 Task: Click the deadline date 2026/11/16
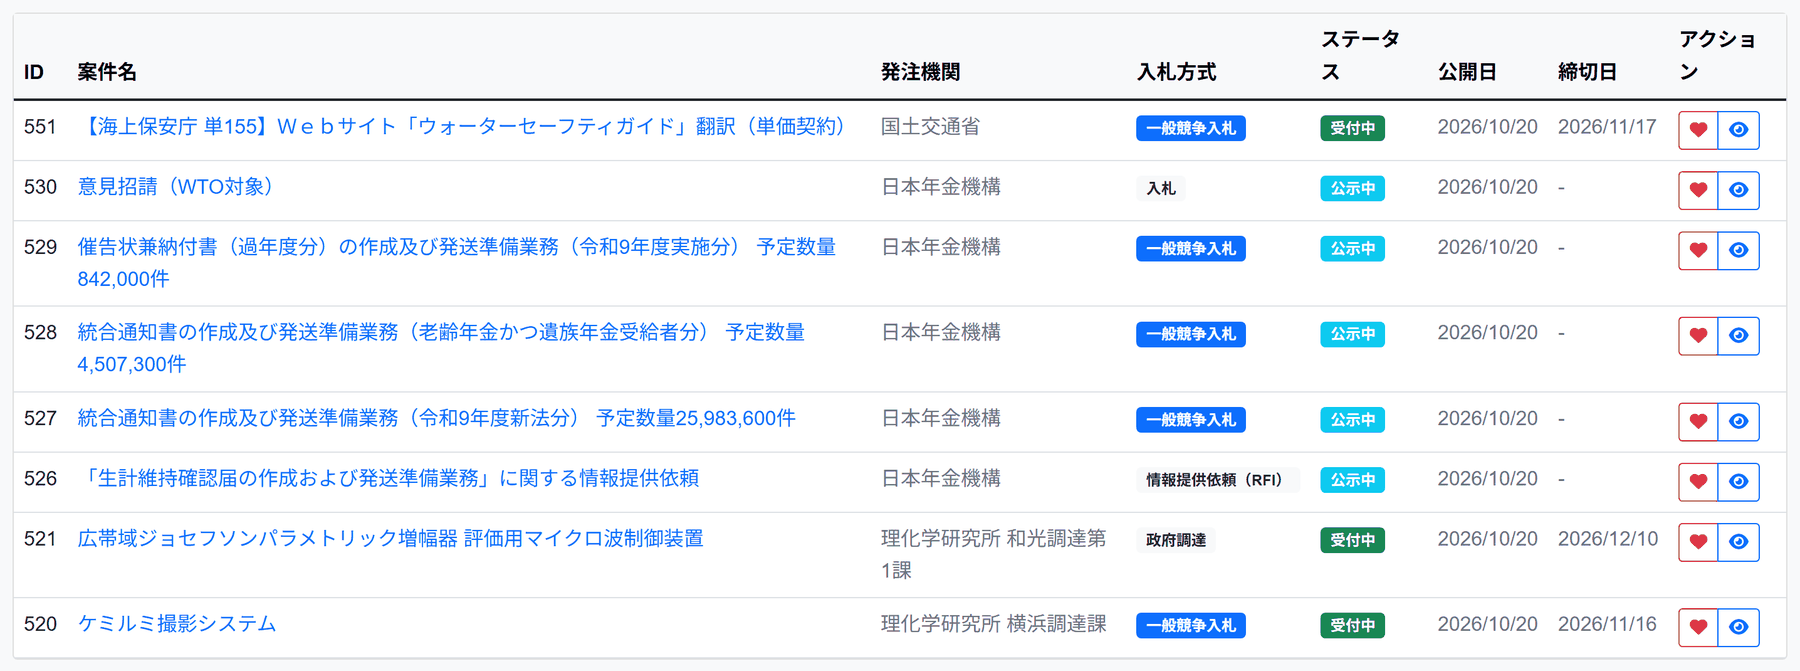click(1607, 624)
